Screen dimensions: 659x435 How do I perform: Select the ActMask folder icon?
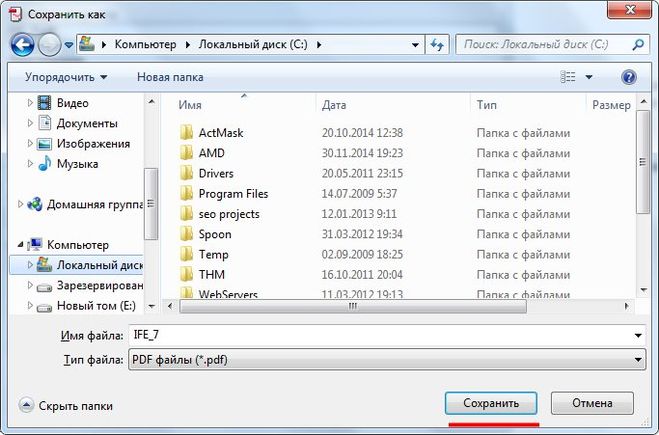(x=185, y=132)
